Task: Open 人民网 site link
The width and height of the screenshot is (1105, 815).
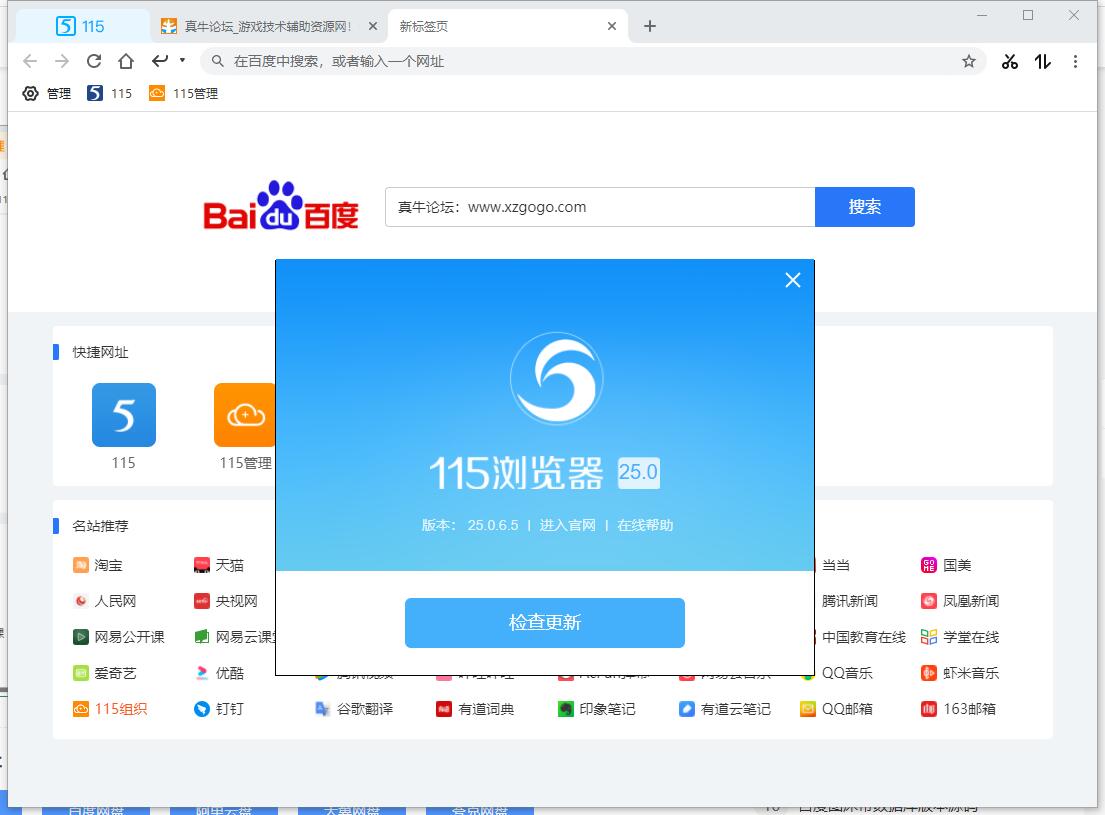Action: coord(105,601)
